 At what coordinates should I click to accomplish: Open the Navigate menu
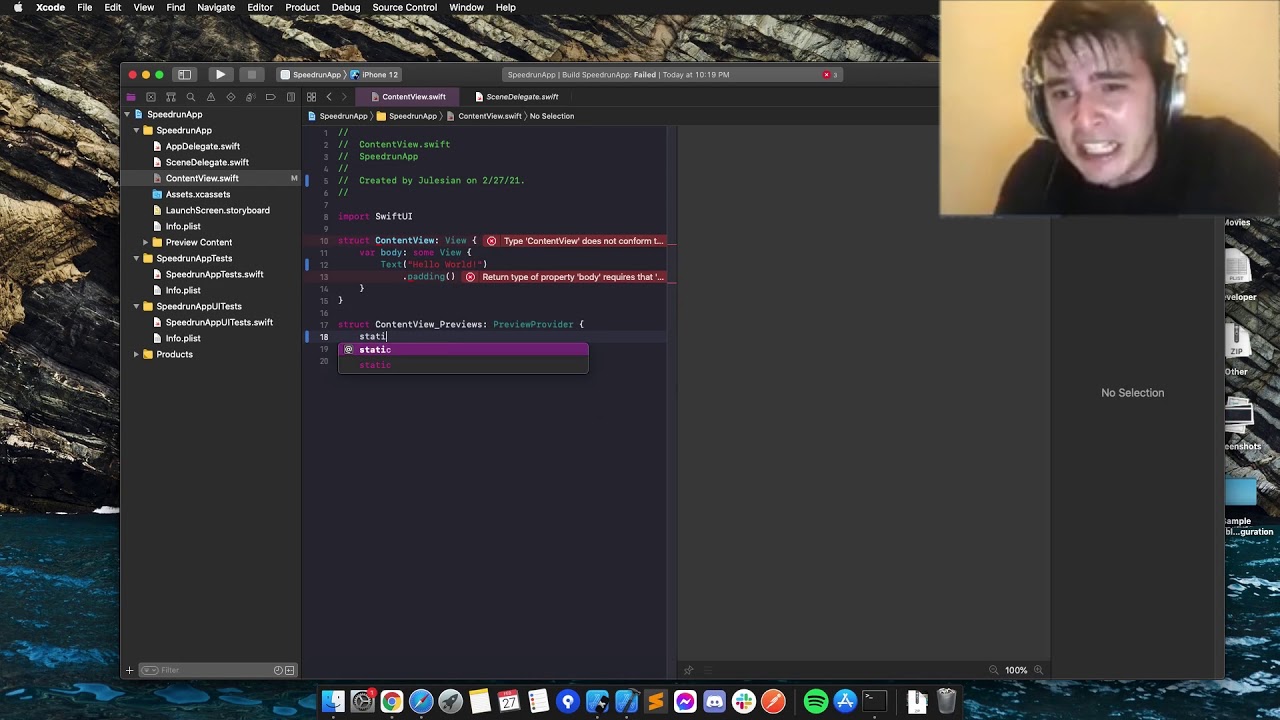pyautogui.click(x=216, y=7)
